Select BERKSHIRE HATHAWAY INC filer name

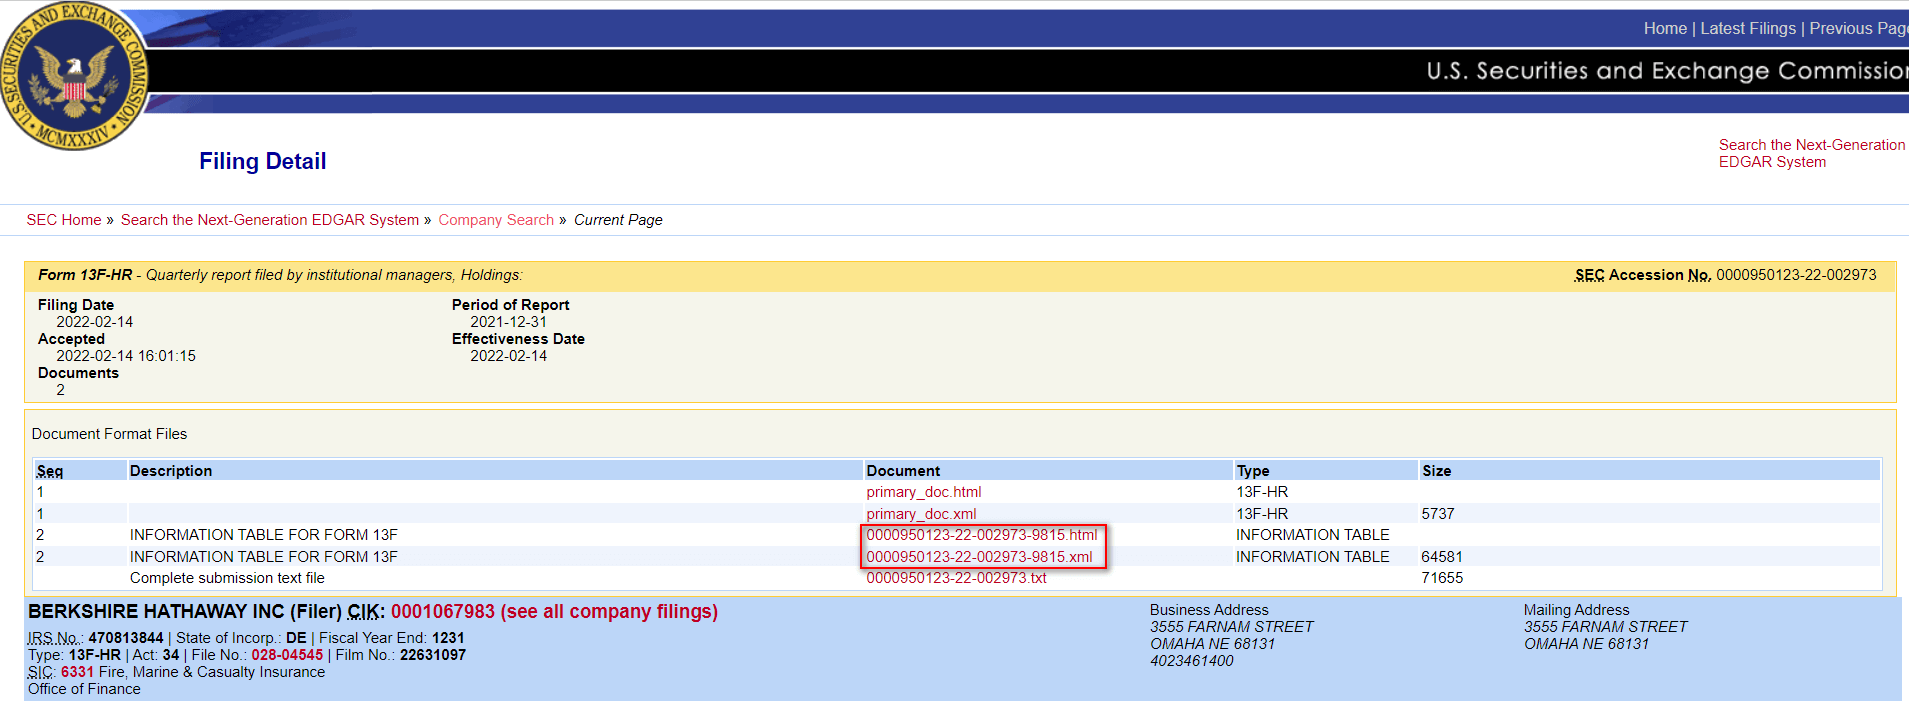156,611
